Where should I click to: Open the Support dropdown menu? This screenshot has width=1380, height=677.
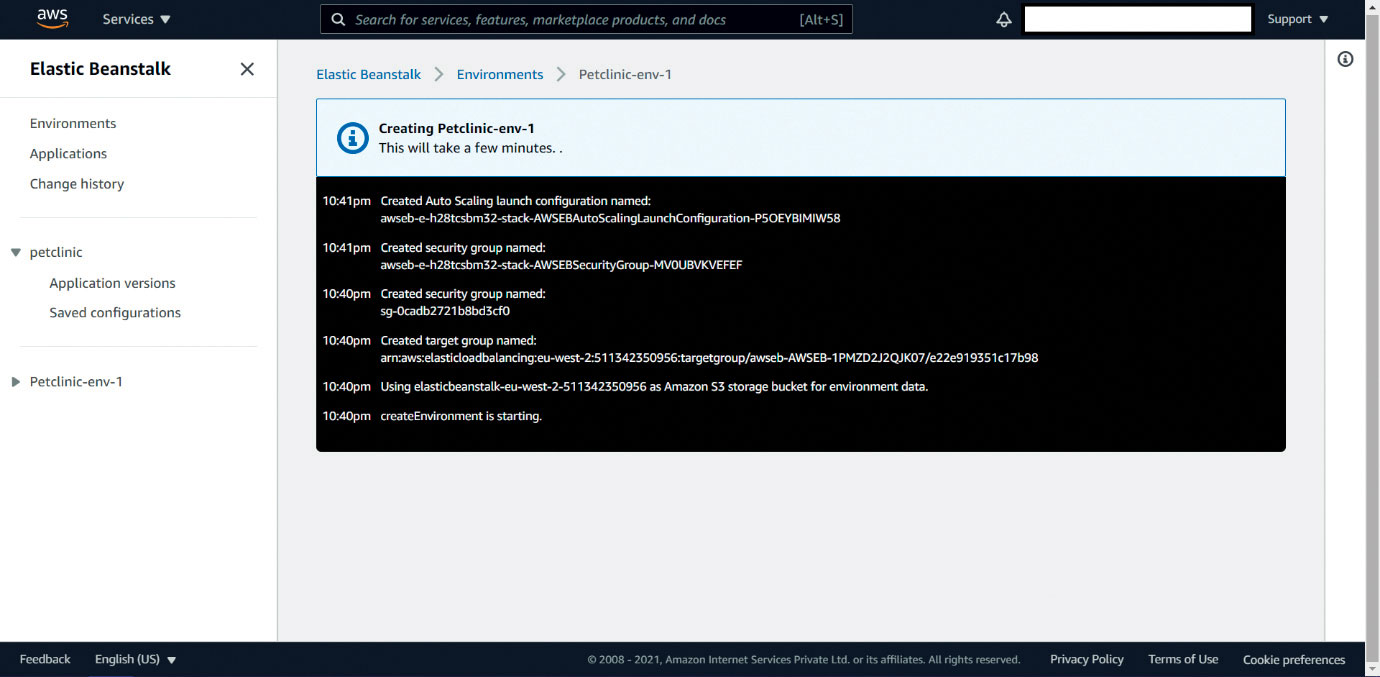1298,19
